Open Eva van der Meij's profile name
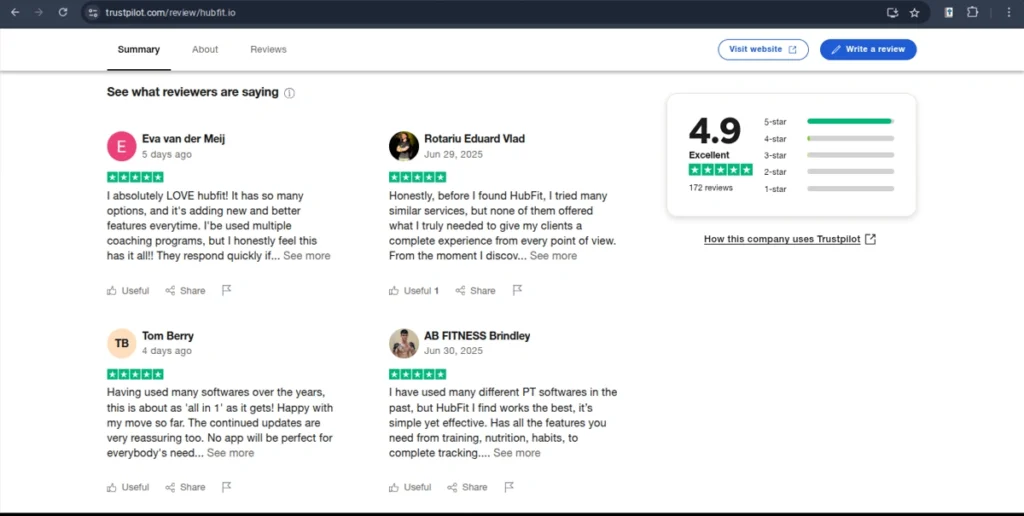The height and width of the screenshot is (516, 1024). [184, 138]
